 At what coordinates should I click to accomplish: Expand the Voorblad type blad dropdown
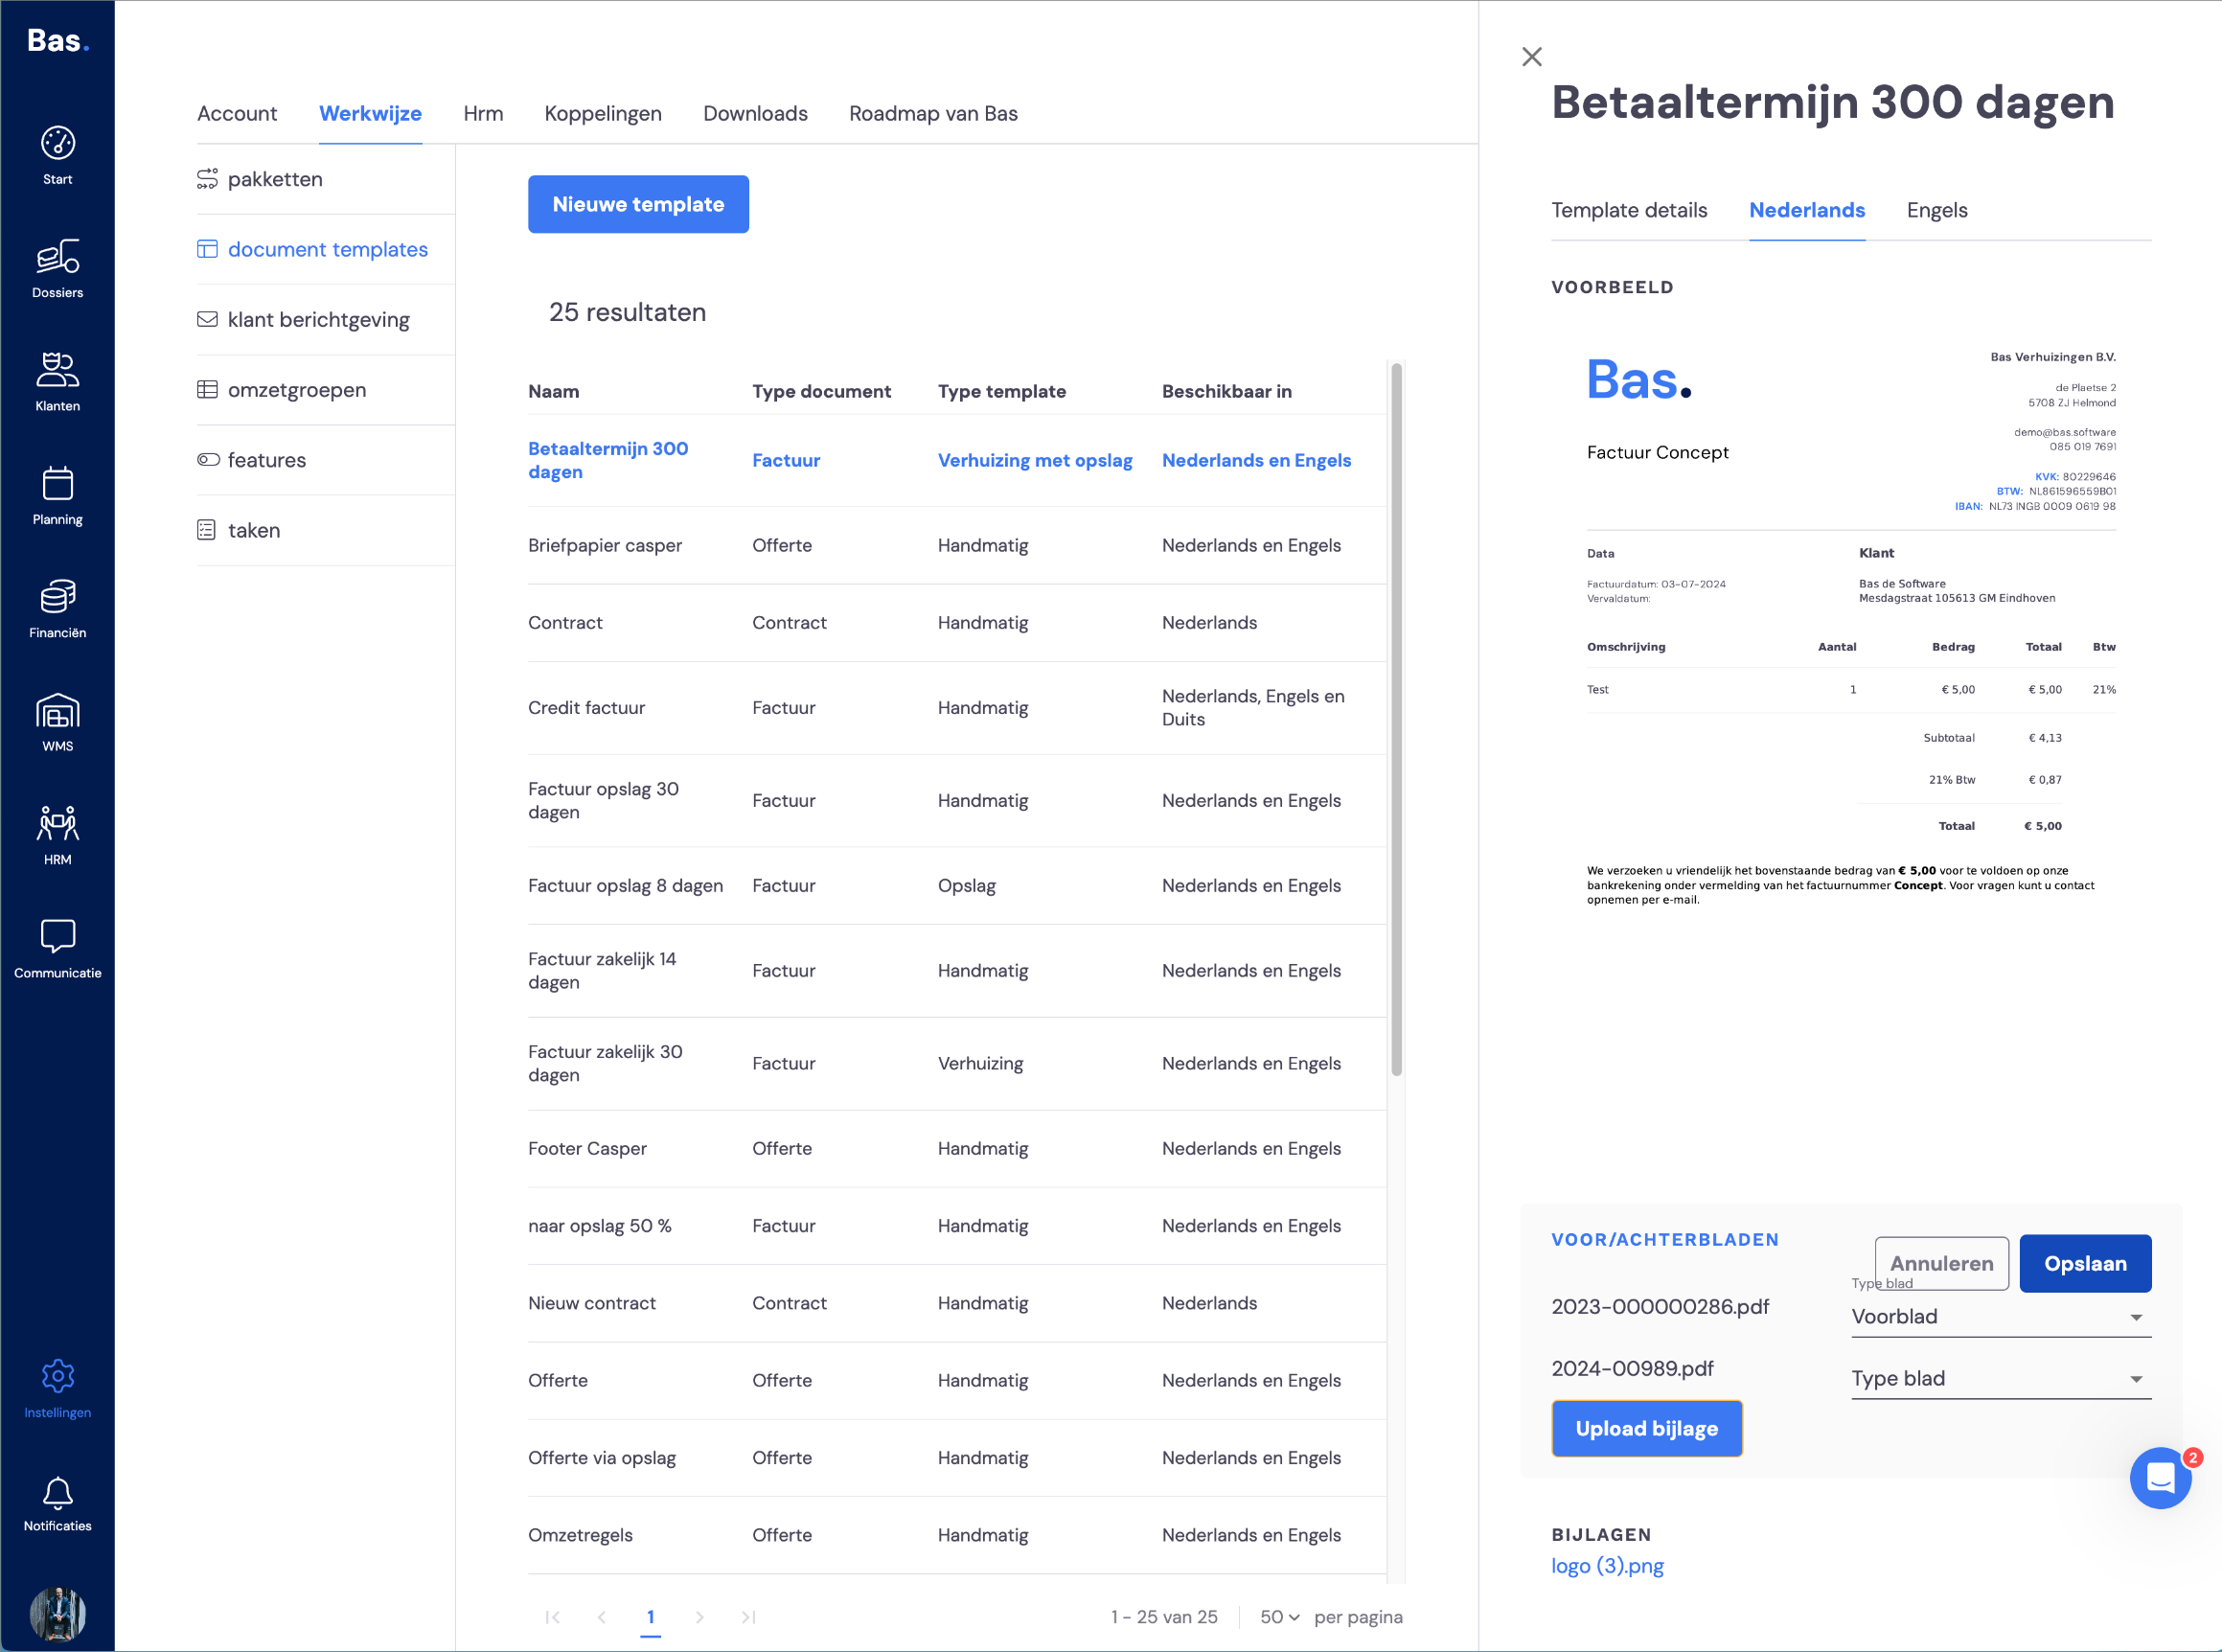(2000, 1316)
